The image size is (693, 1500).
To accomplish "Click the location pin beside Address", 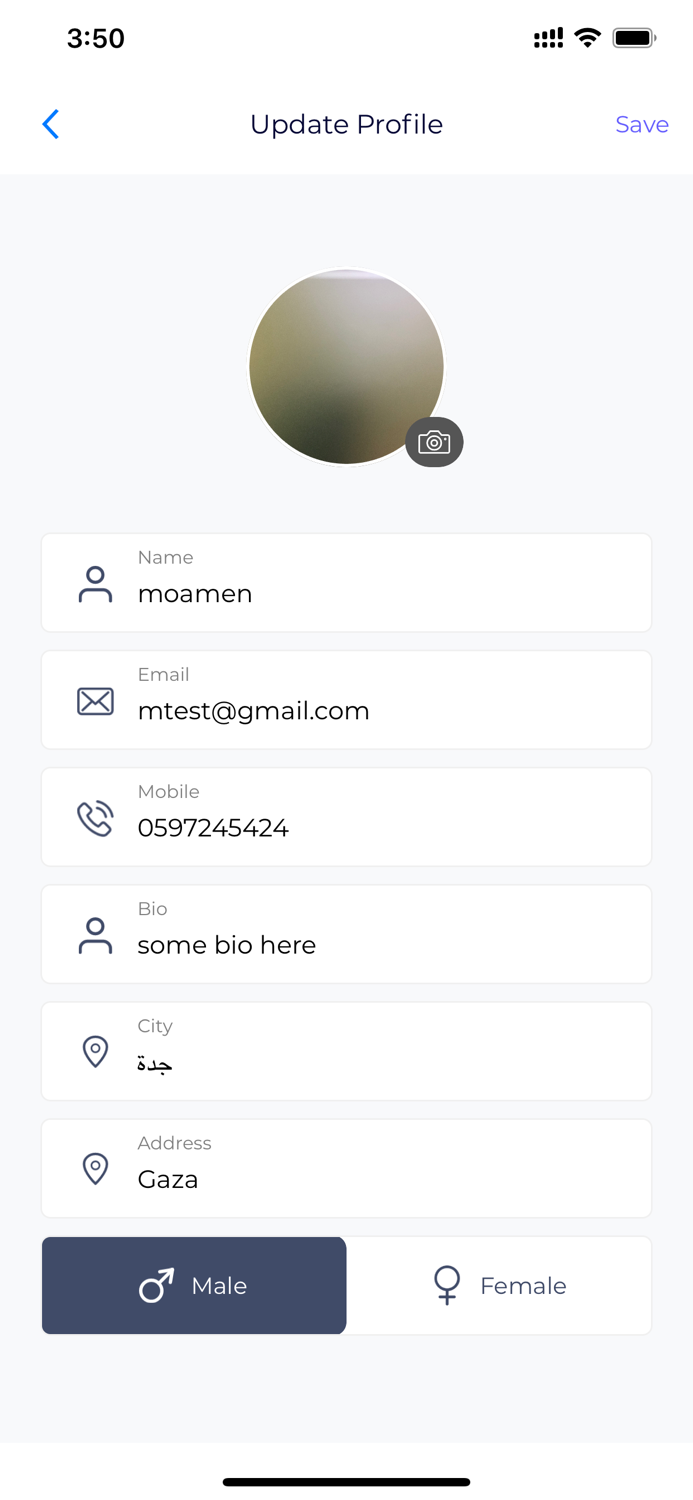I will tap(95, 1169).
